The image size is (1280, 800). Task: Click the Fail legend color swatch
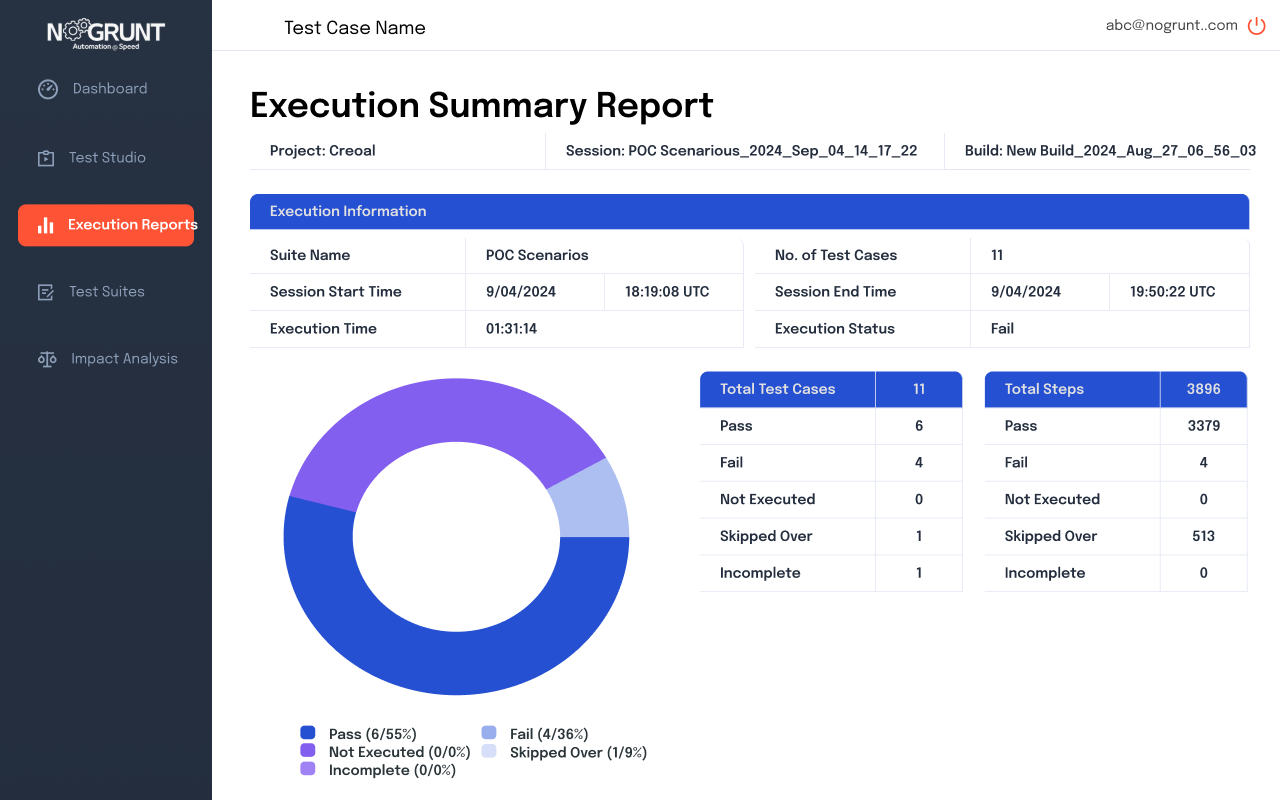489,734
